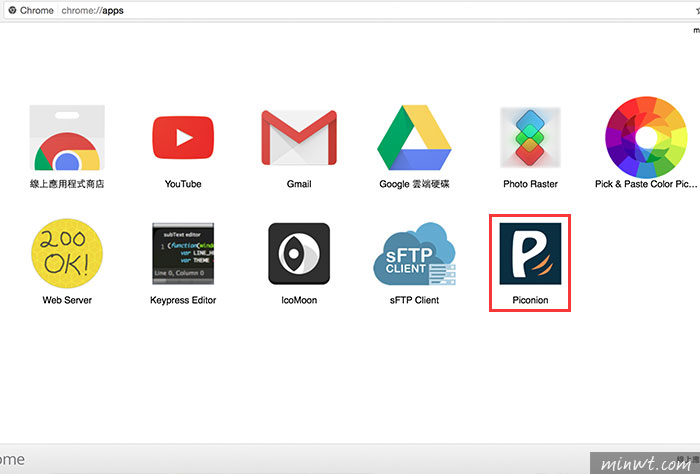This screenshot has height=474, width=700.
Task: Click the Photo Raster label text
Action: point(530,184)
